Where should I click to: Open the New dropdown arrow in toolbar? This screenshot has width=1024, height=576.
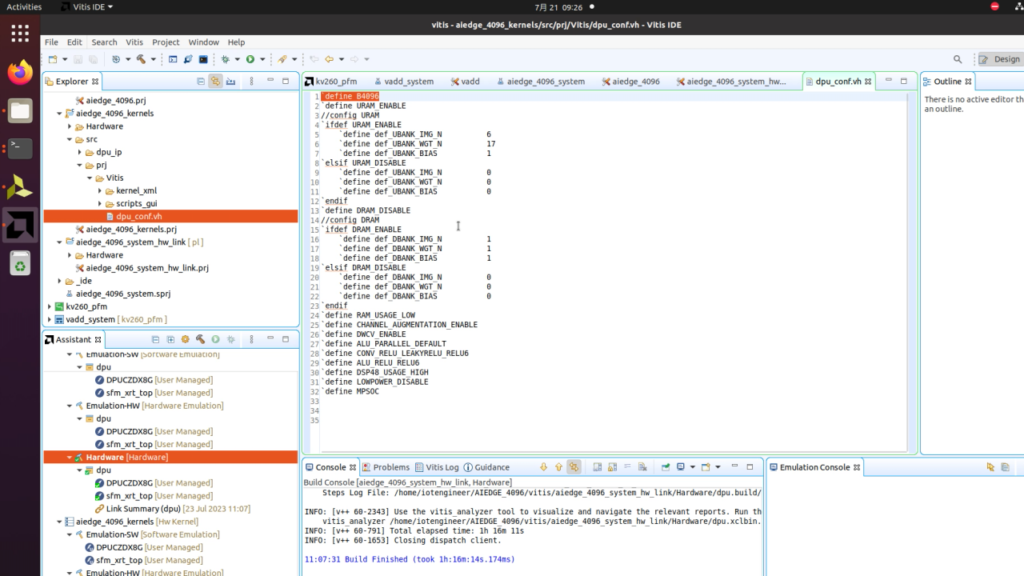point(65,60)
